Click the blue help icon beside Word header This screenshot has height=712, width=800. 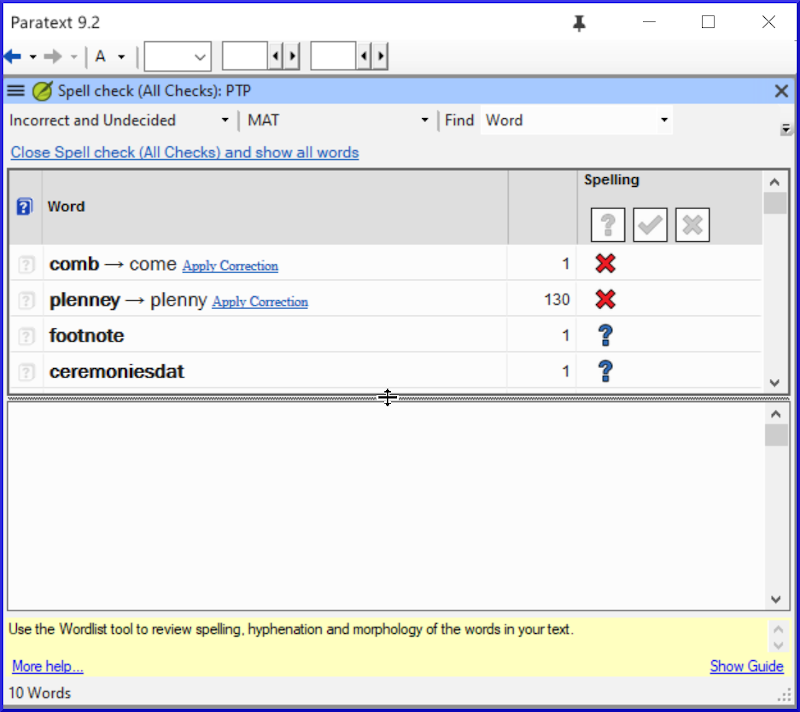26,207
